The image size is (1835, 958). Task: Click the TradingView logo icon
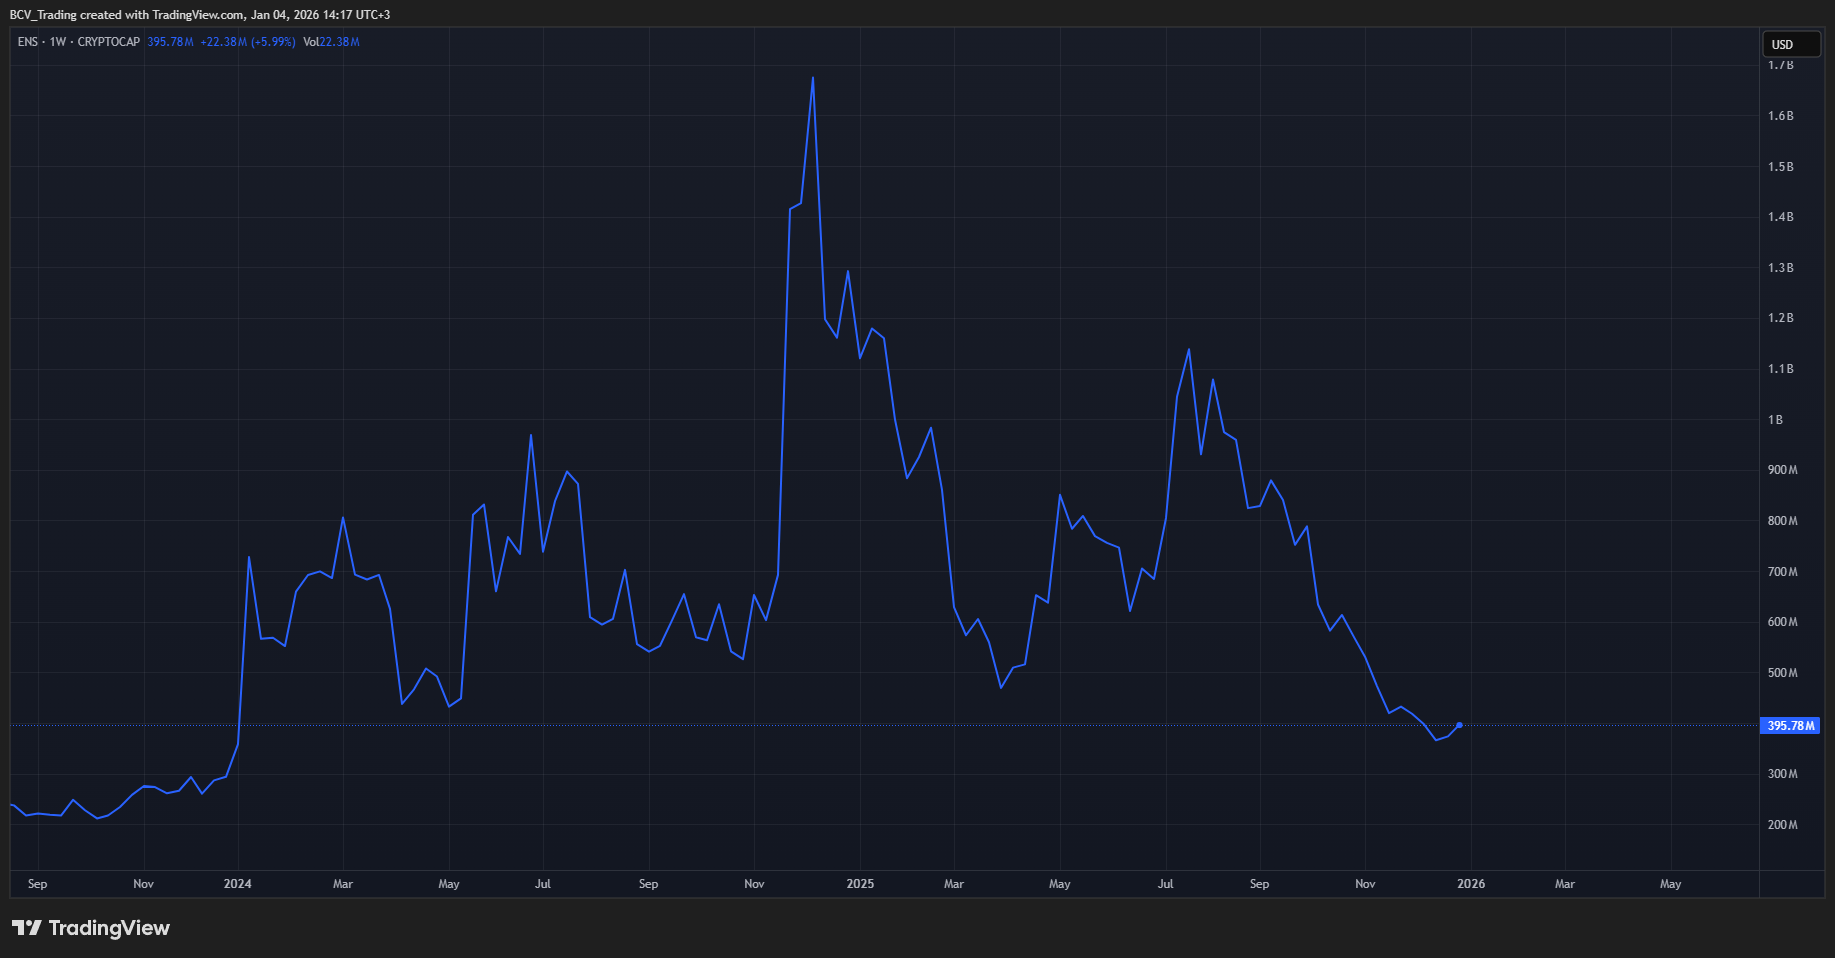[27, 928]
